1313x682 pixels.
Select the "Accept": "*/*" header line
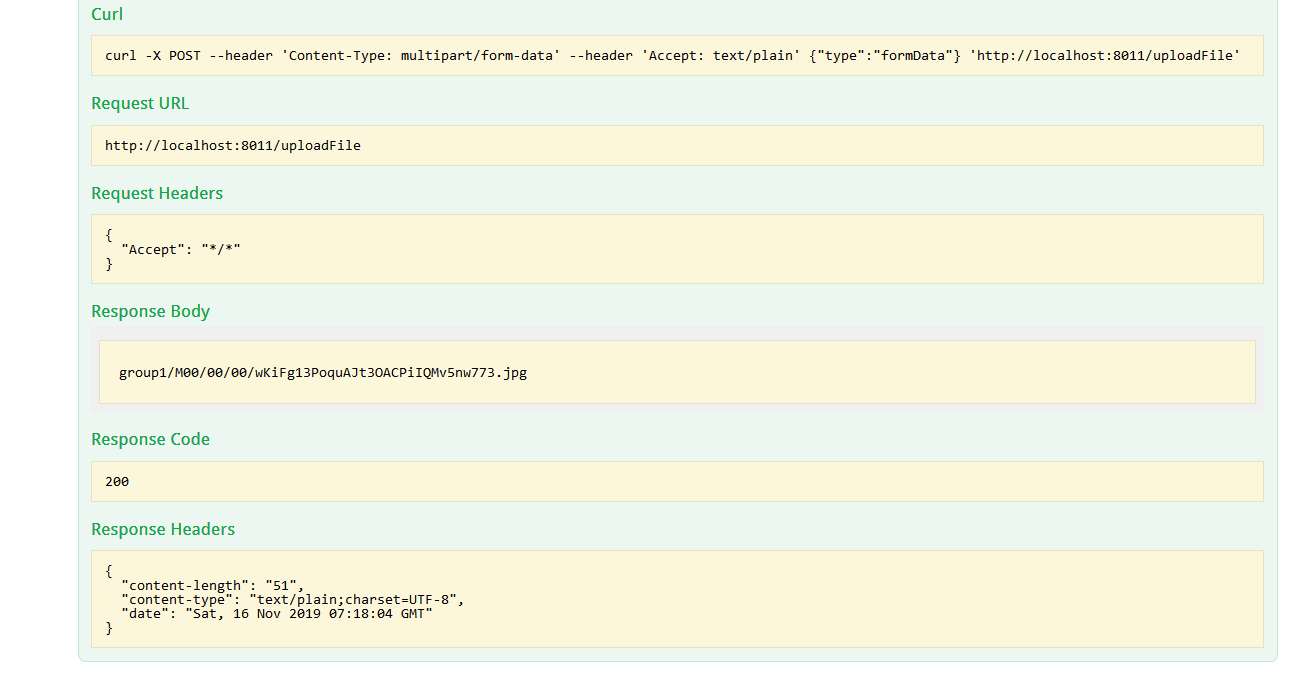181,249
